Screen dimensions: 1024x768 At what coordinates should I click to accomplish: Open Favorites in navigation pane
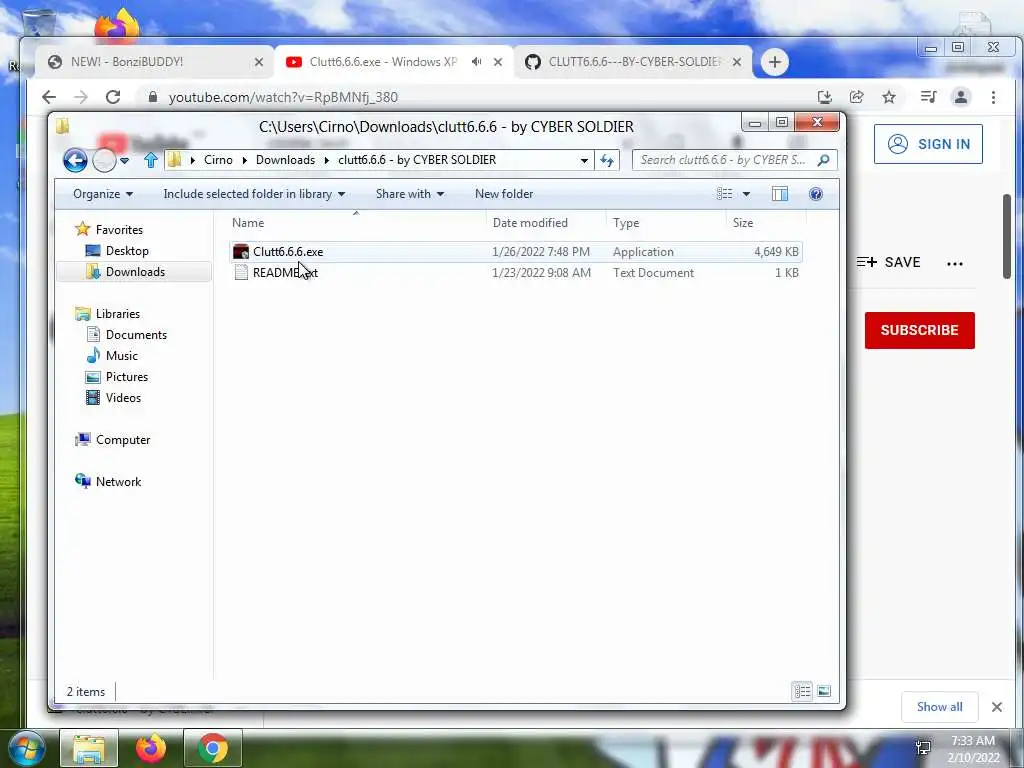click(x=119, y=230)
